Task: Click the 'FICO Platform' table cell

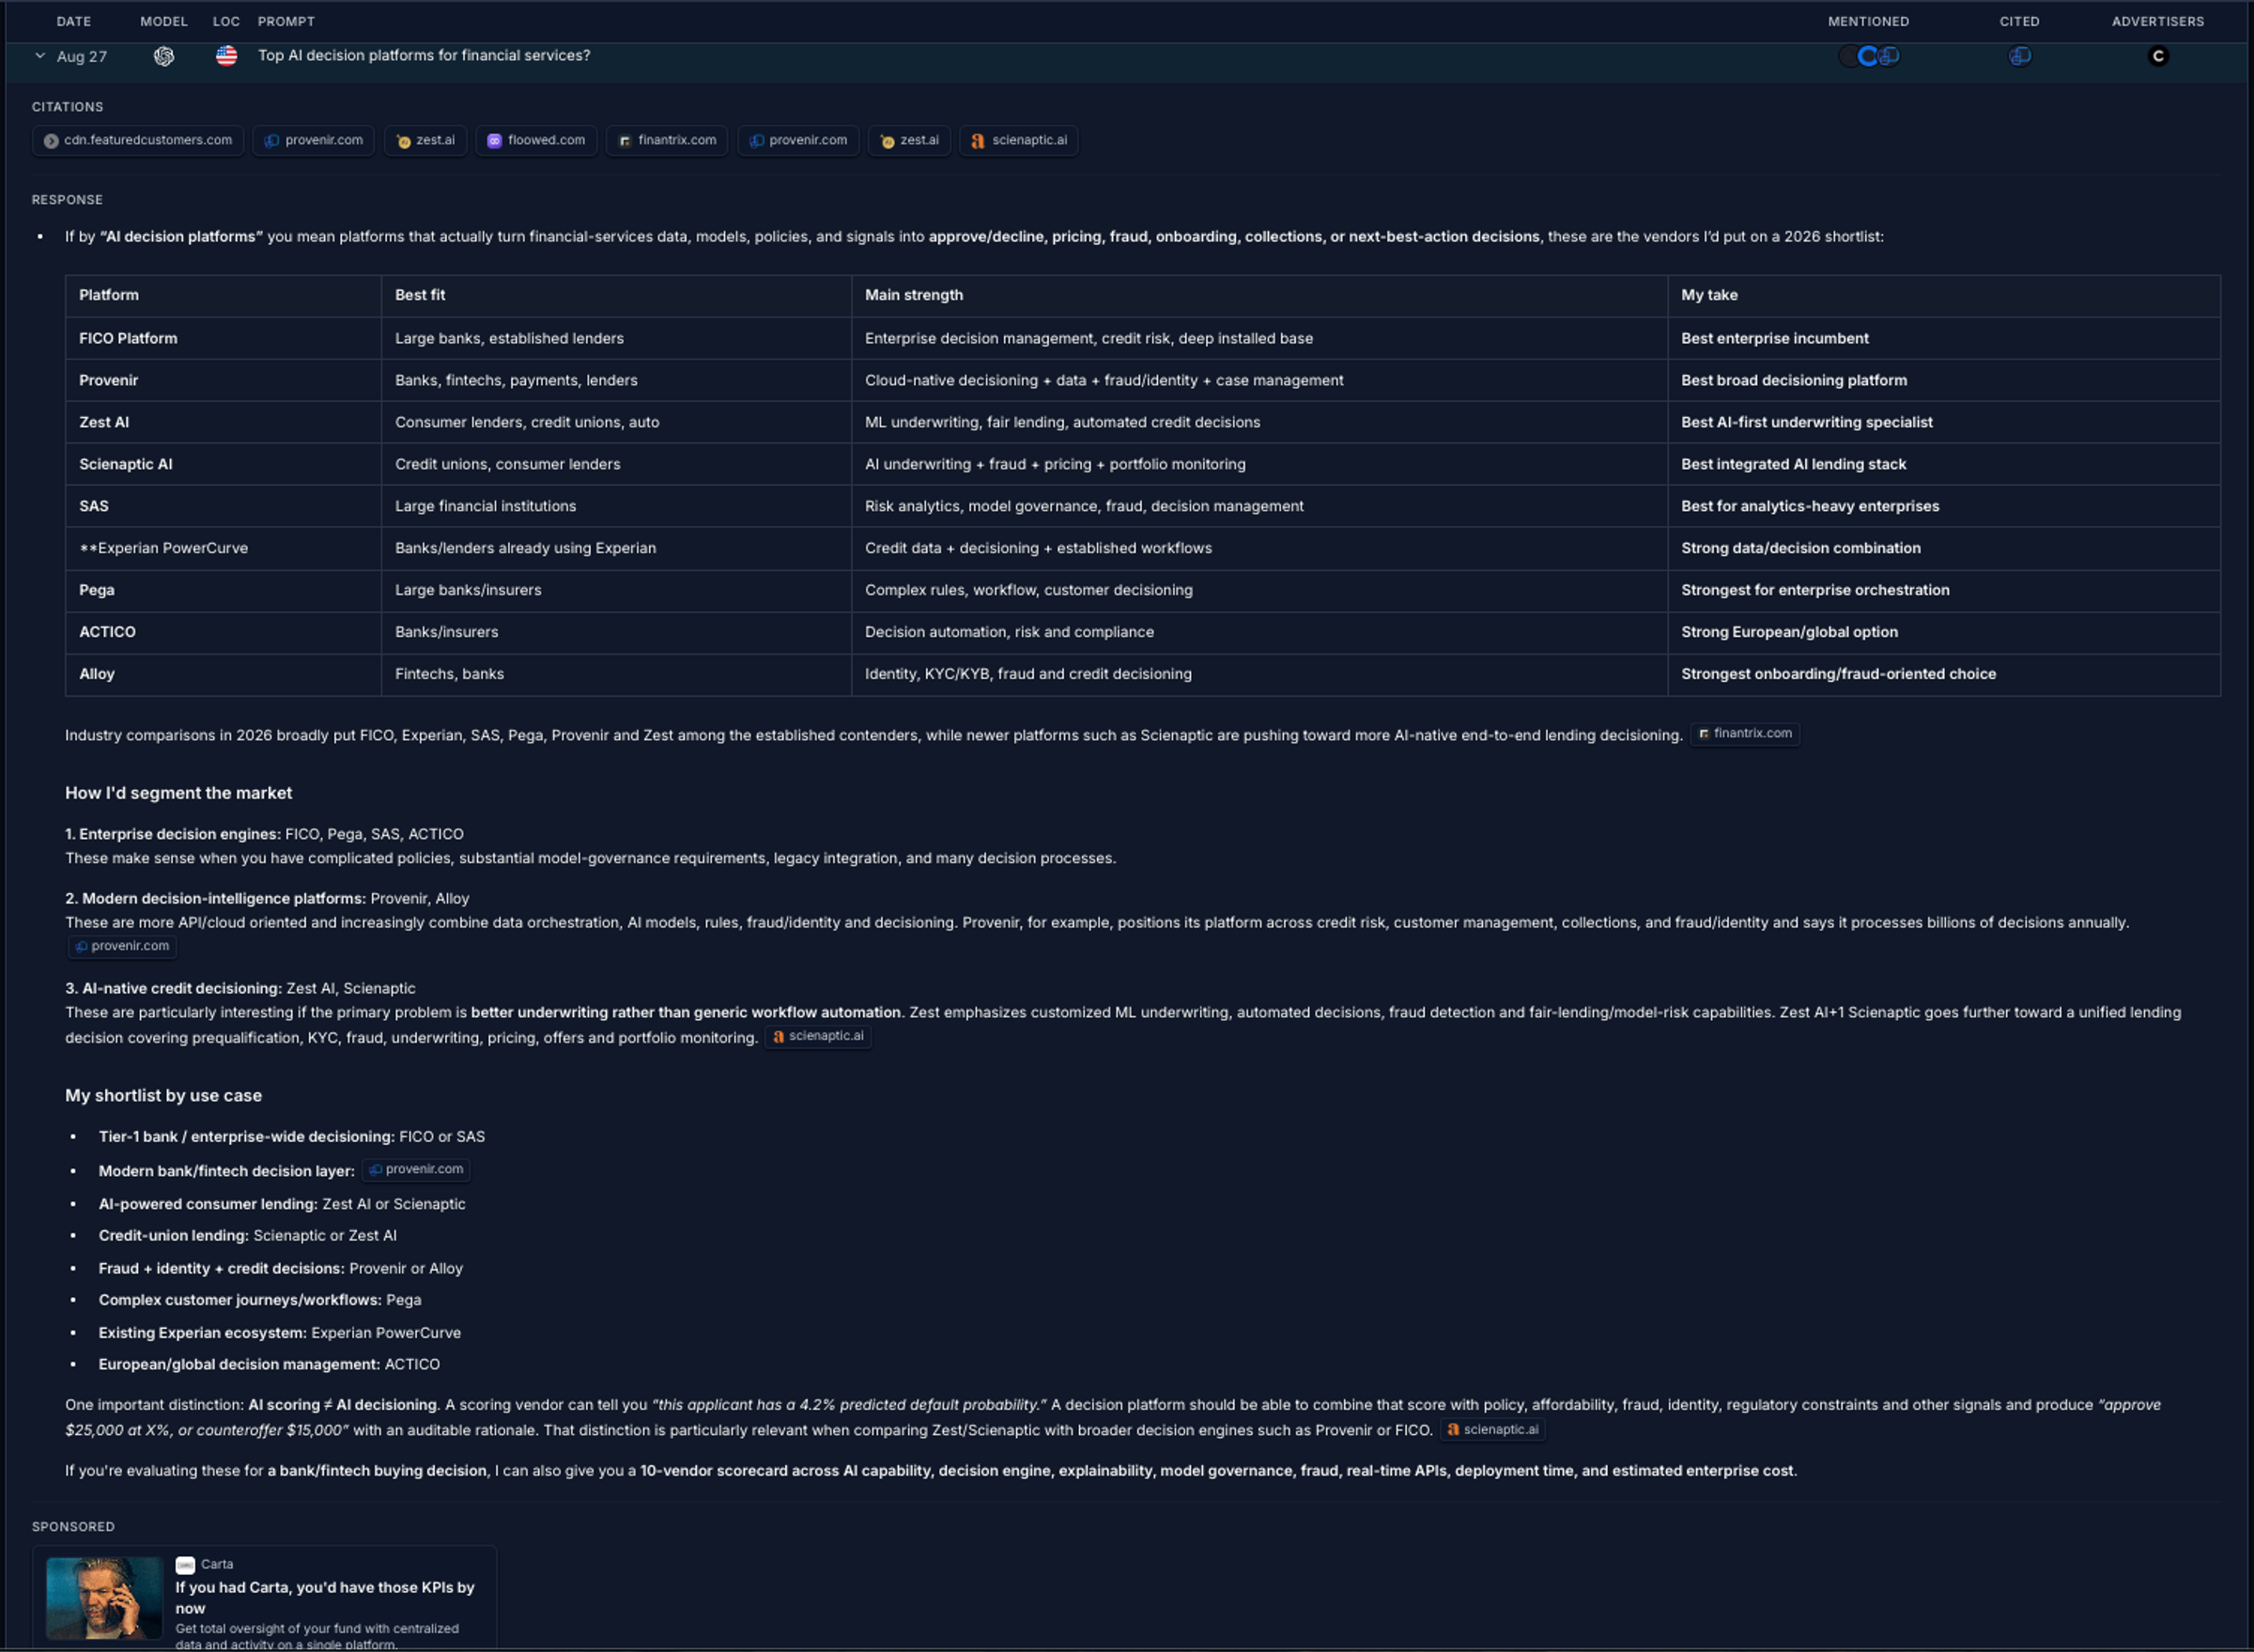Action: [223, 338]
